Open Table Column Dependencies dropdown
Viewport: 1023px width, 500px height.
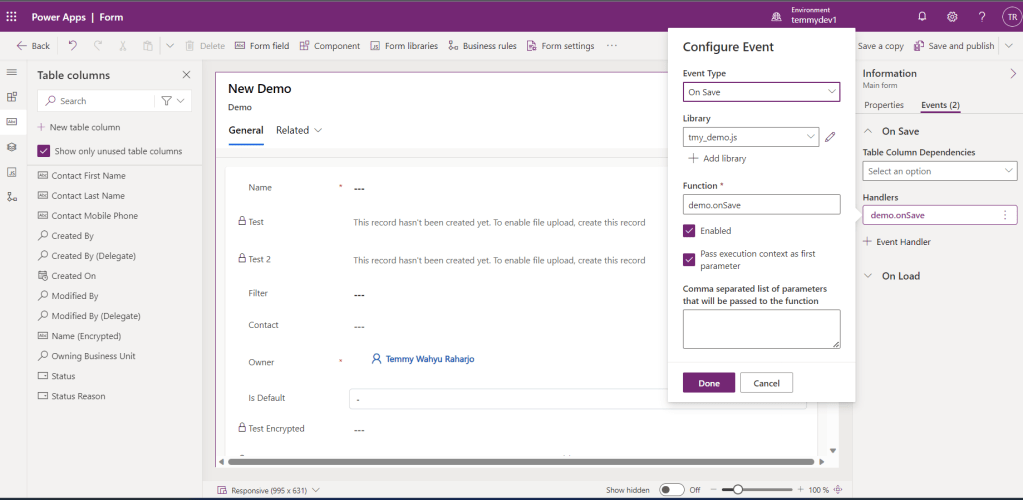(x=939, y=171)
